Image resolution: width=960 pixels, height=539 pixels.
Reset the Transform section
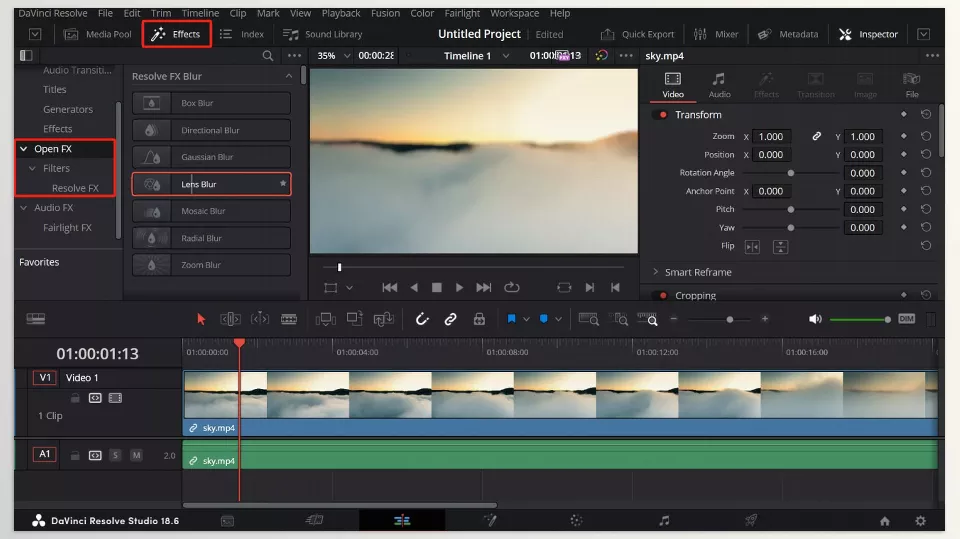926,115
